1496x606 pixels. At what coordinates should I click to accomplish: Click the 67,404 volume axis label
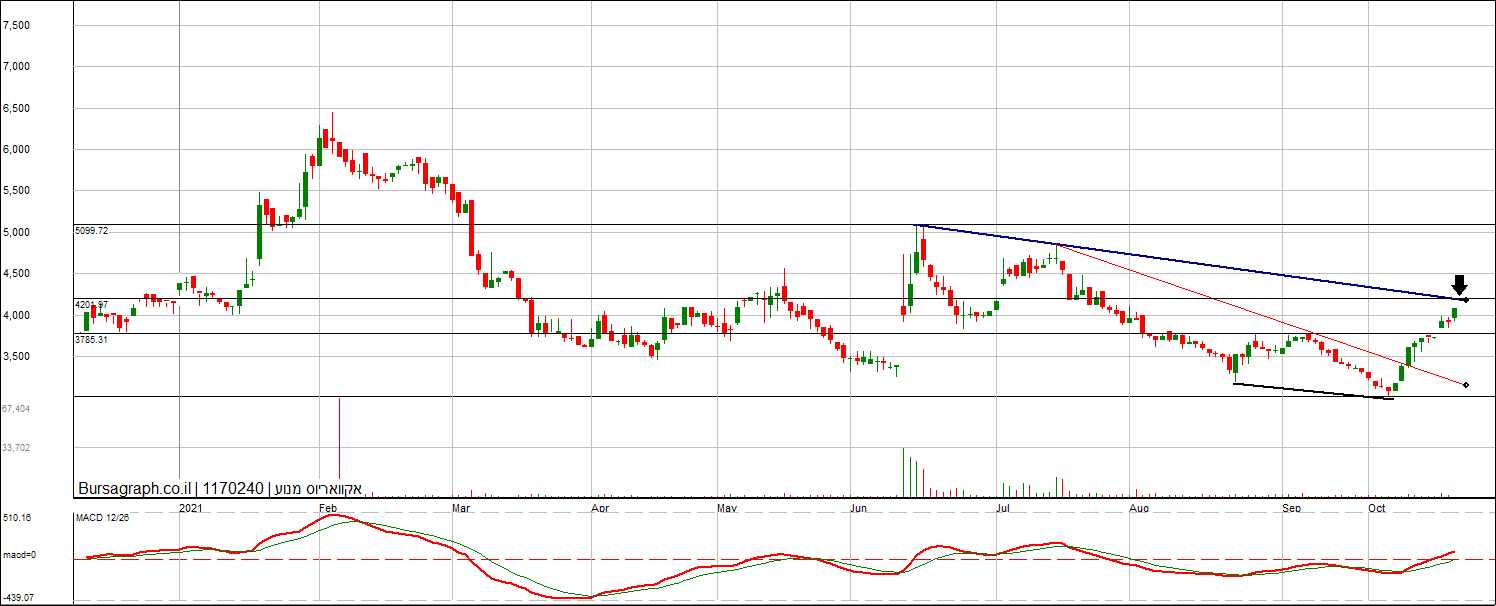tap(16, 409)
